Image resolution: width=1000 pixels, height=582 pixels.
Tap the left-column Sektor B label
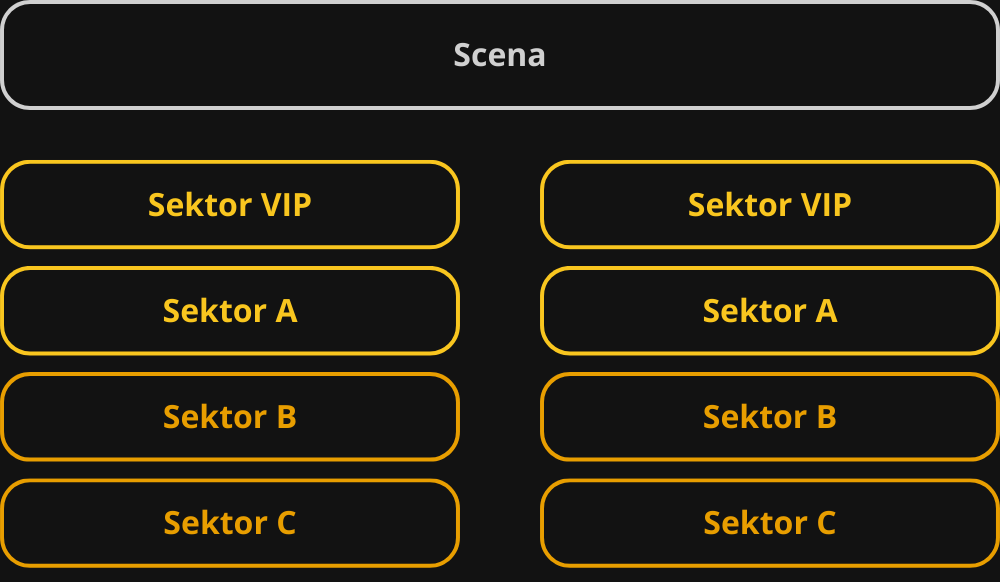coord(230,417)
